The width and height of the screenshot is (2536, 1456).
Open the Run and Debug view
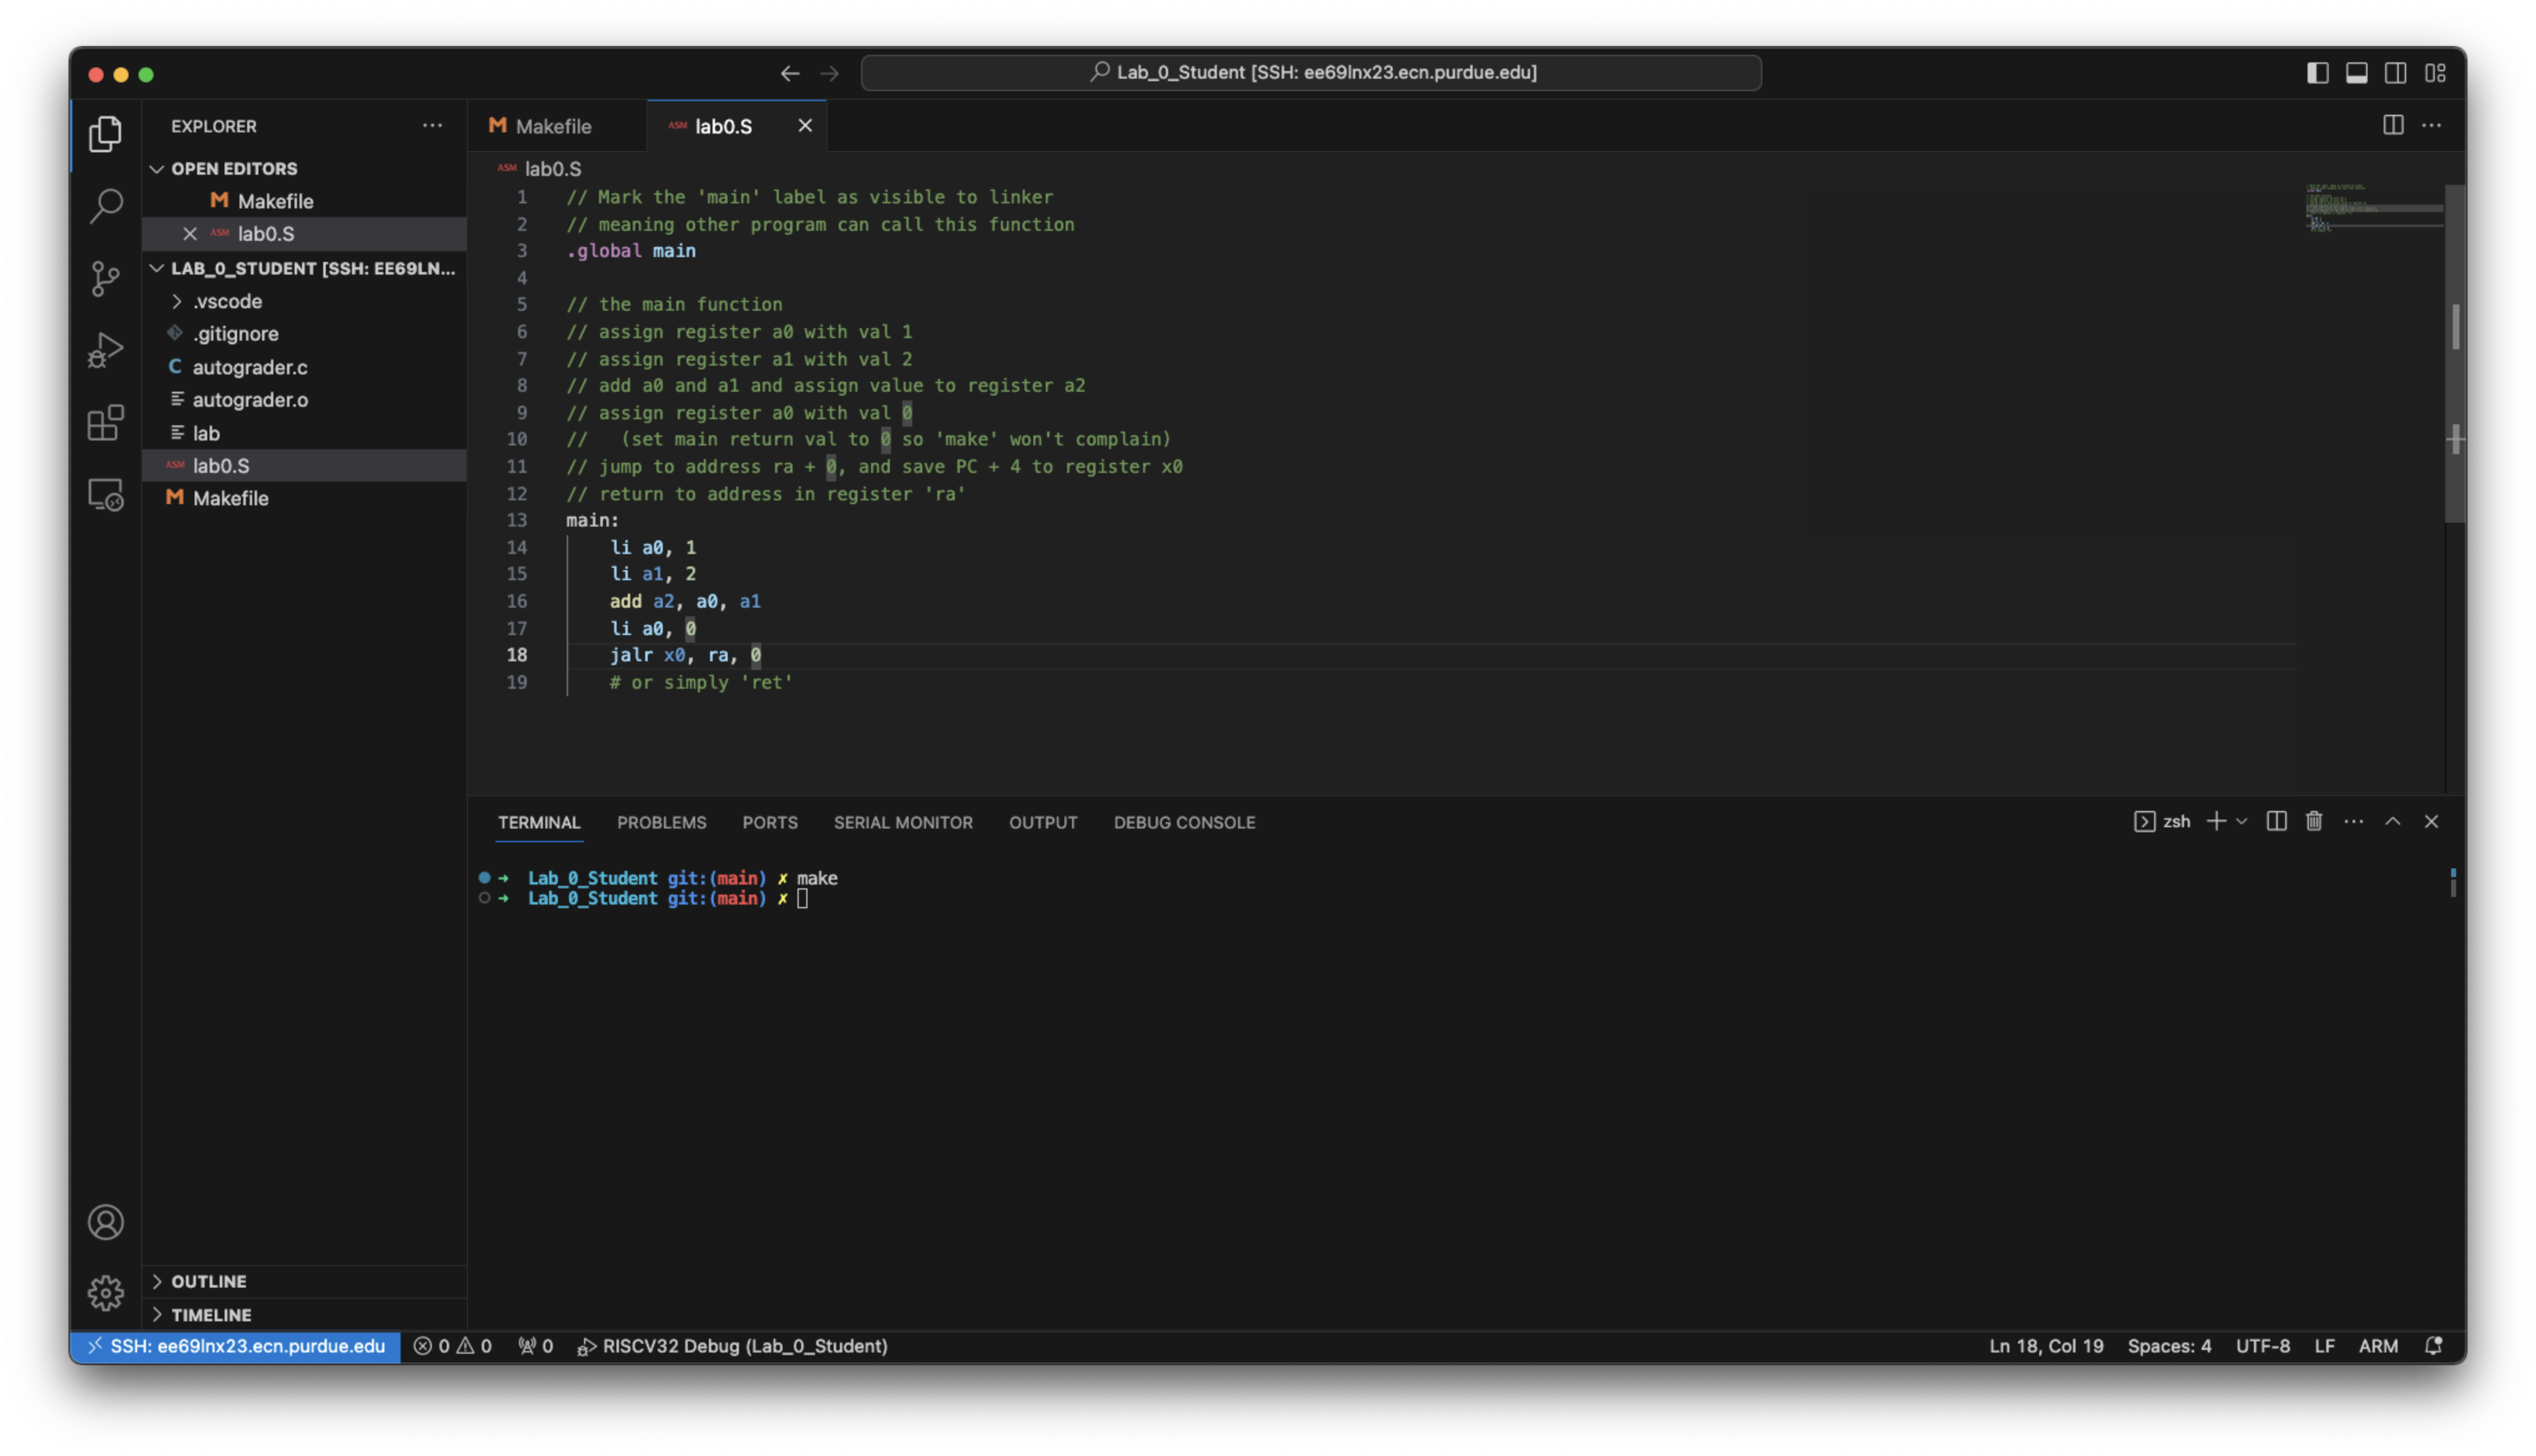105,350
